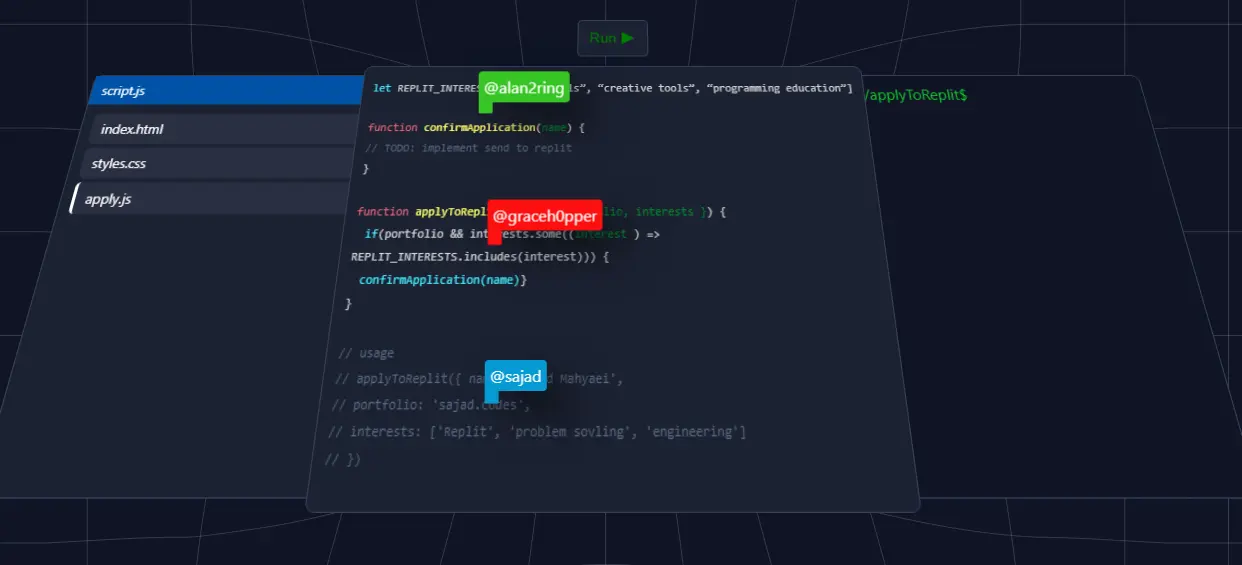
Task: Click the final "// })" comment line
Action: [x=343, y=460]
